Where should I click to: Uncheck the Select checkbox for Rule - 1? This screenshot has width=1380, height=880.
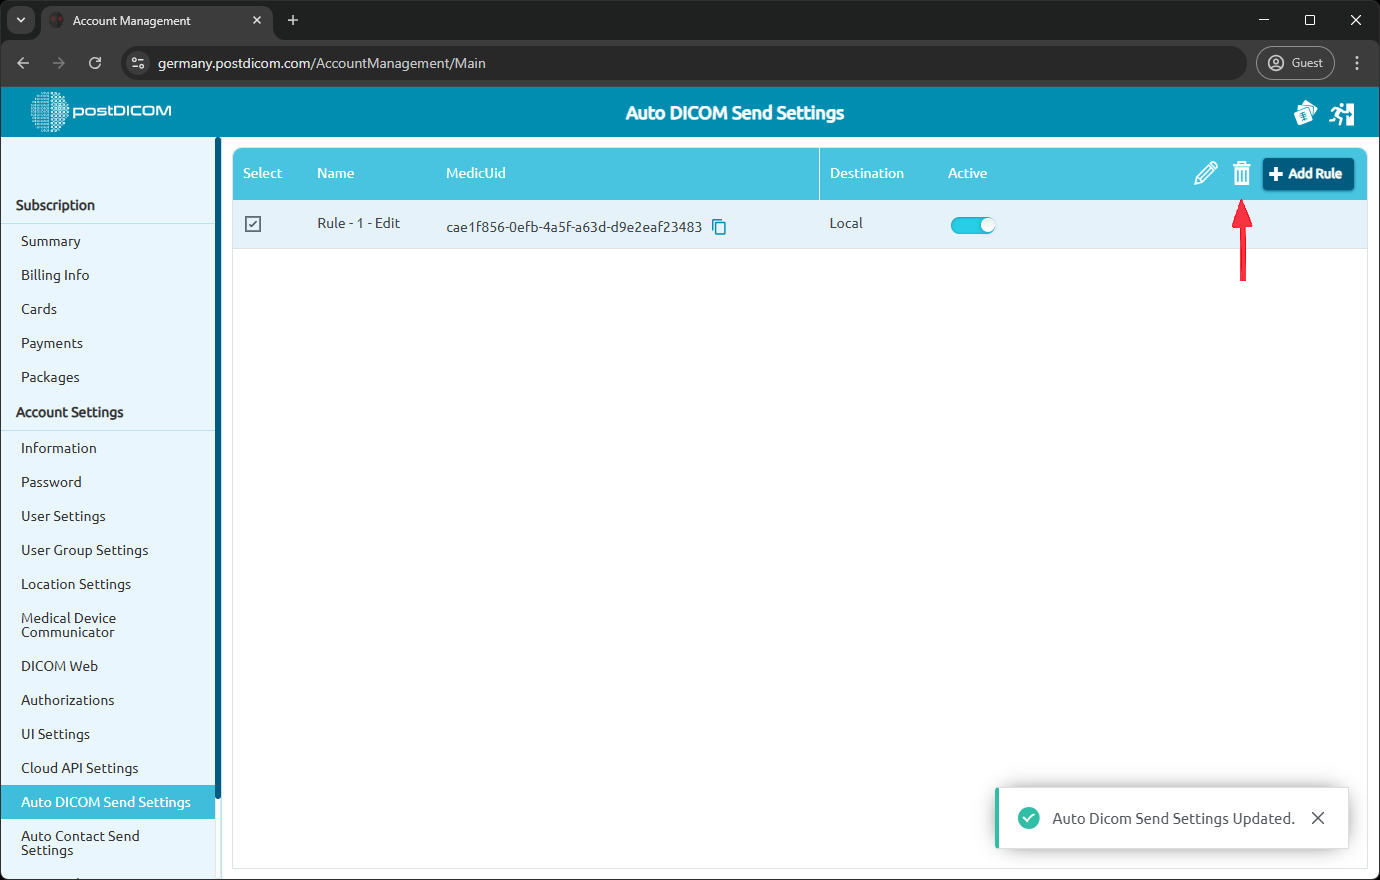(x=253, y=224)
